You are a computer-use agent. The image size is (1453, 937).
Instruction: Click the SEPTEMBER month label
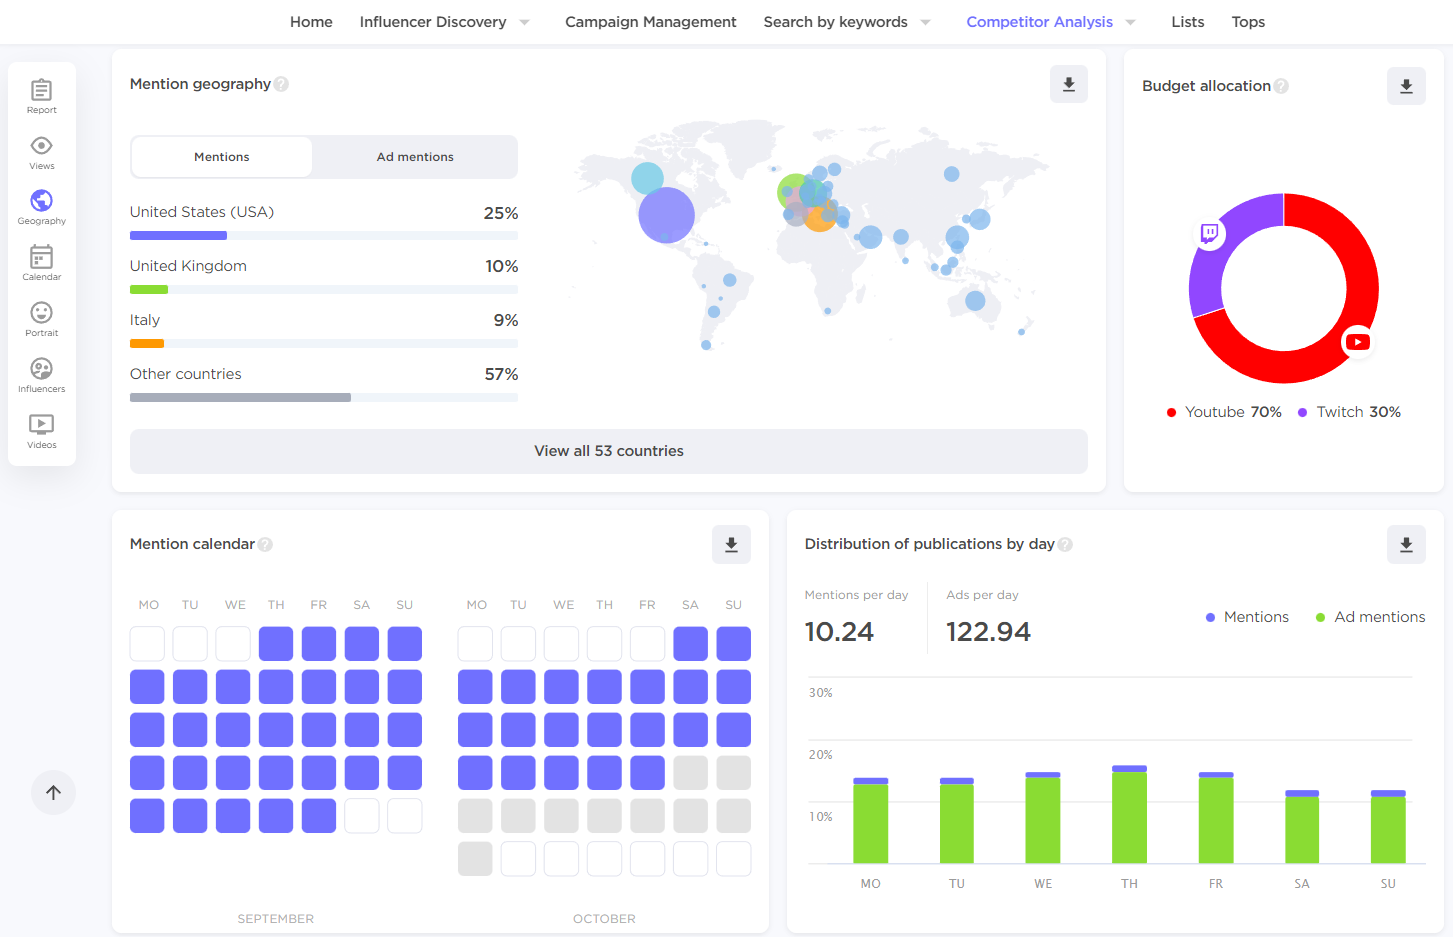(276, 919)
